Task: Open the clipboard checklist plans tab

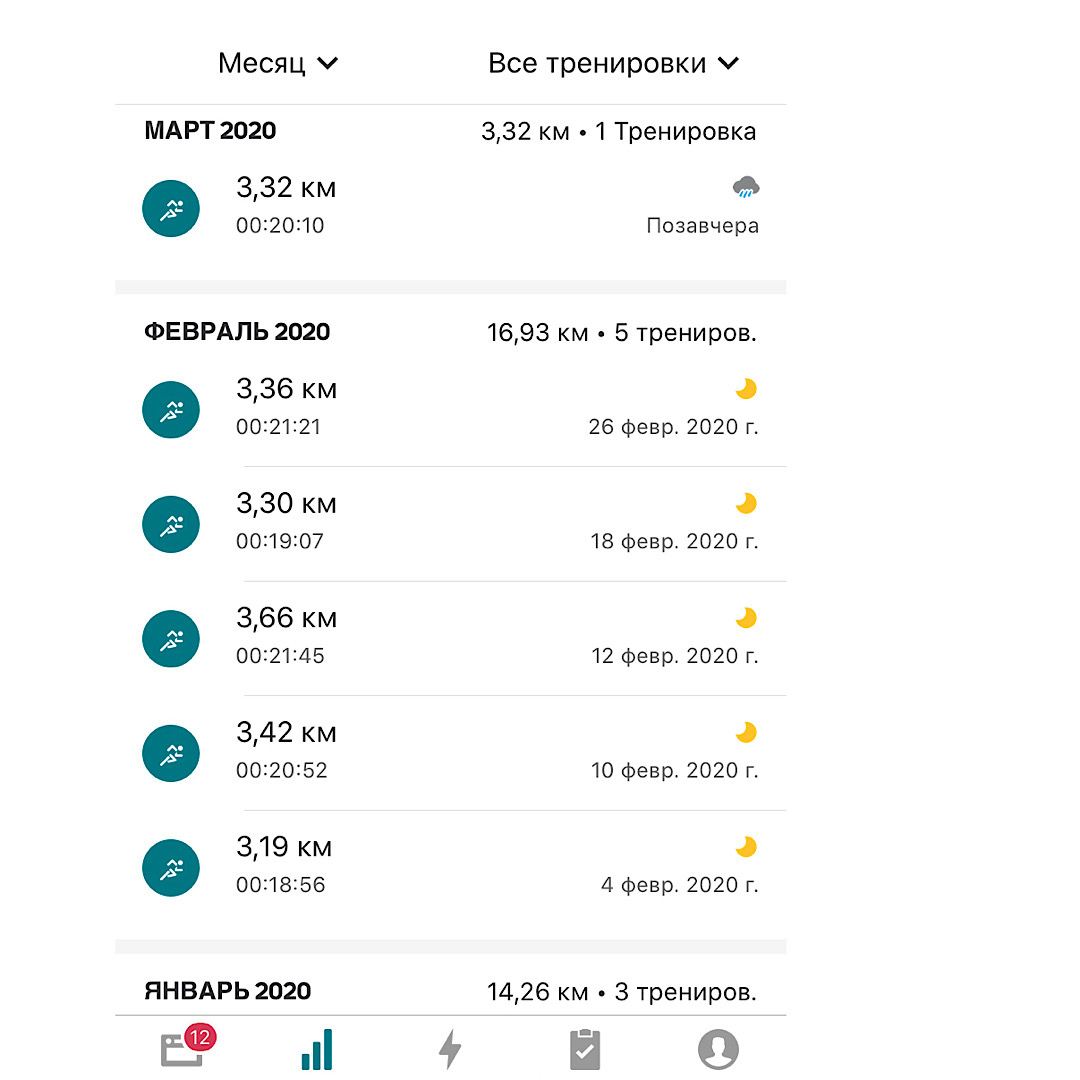Action: pyautogui.click(x=585, y=1049)
